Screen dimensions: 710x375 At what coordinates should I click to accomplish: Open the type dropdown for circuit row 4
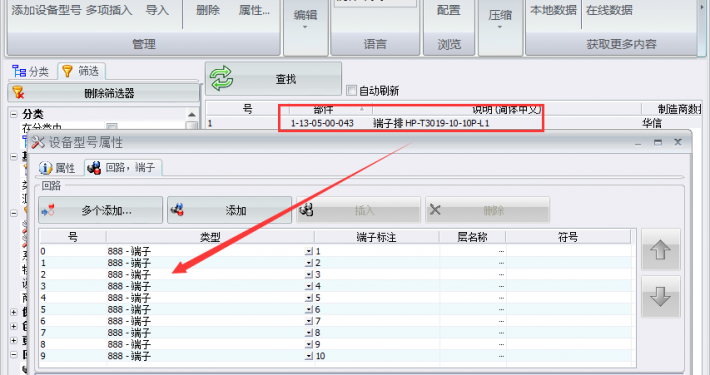309,298
